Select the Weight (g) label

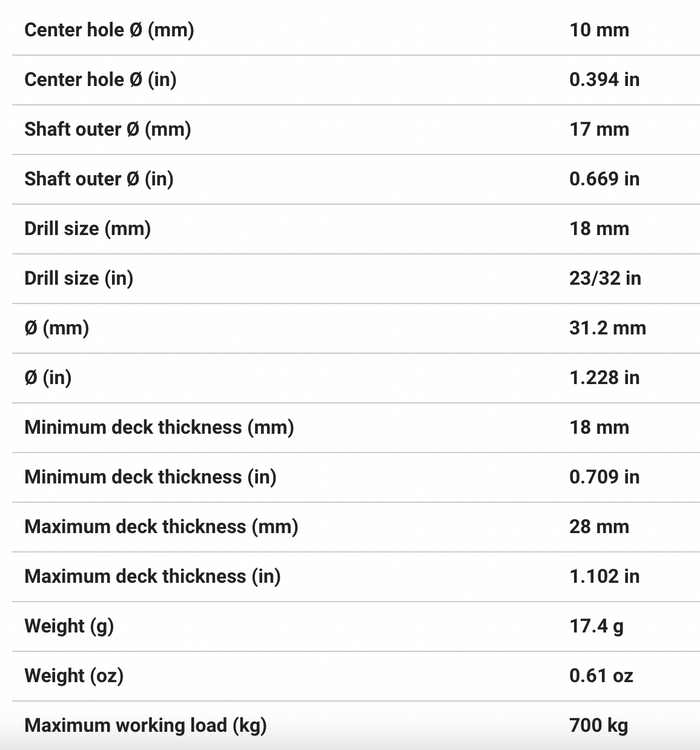tap(69, 627)
